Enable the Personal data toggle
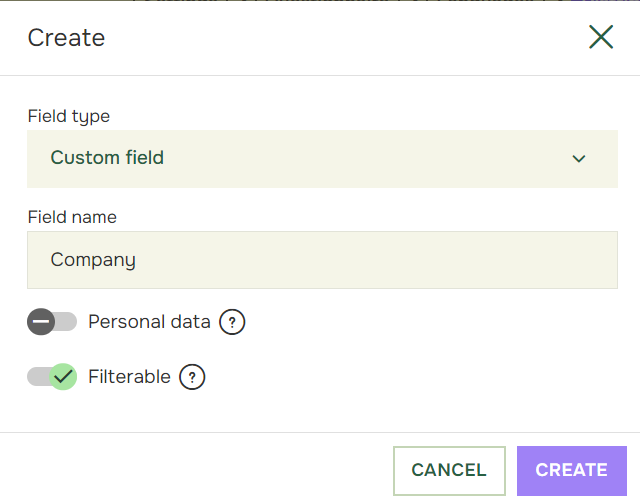This screenshot has height=504, width=640. pos(52,322)
